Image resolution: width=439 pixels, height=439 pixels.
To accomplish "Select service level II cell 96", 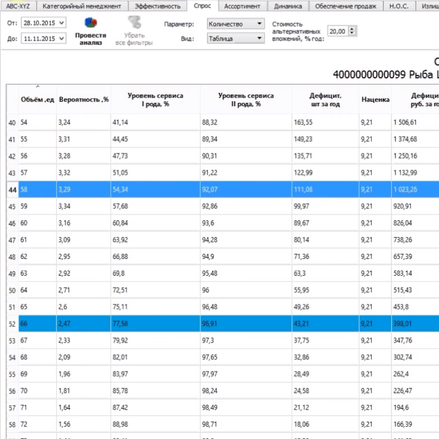I will pyautogui.click(x=246, y=290).
